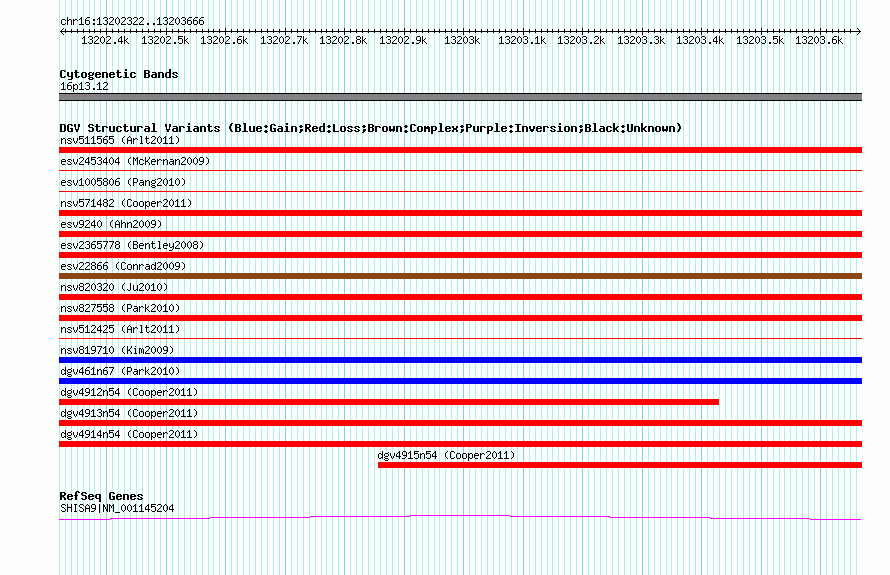
Task: Click the red nsv827558 loss bar
Action: coord(460,318)
